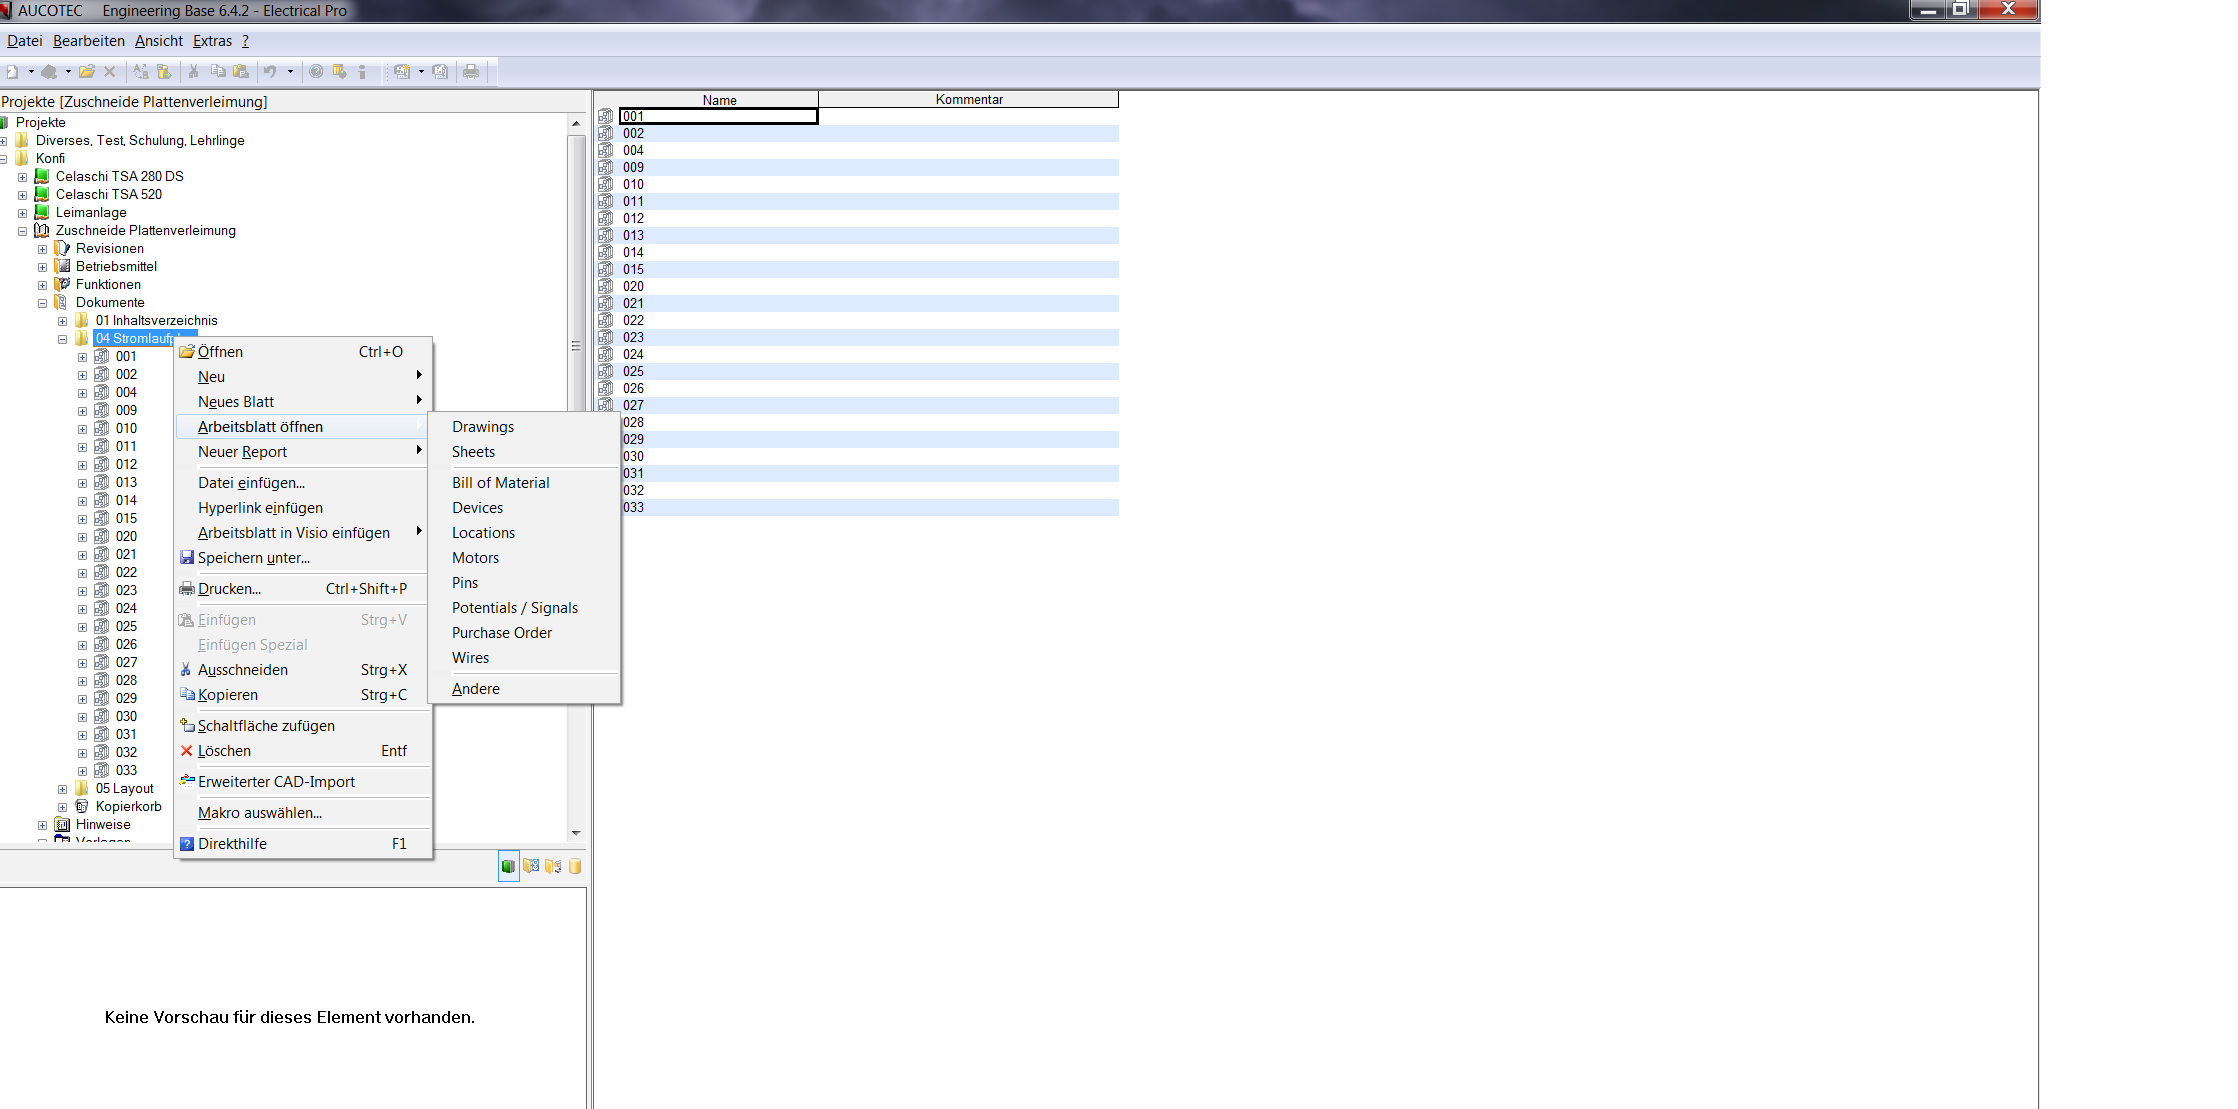This screenshot has width=2238, height=1109.
Task: Select Funktionen in the project tree
Action: click(x=108, y=285)
